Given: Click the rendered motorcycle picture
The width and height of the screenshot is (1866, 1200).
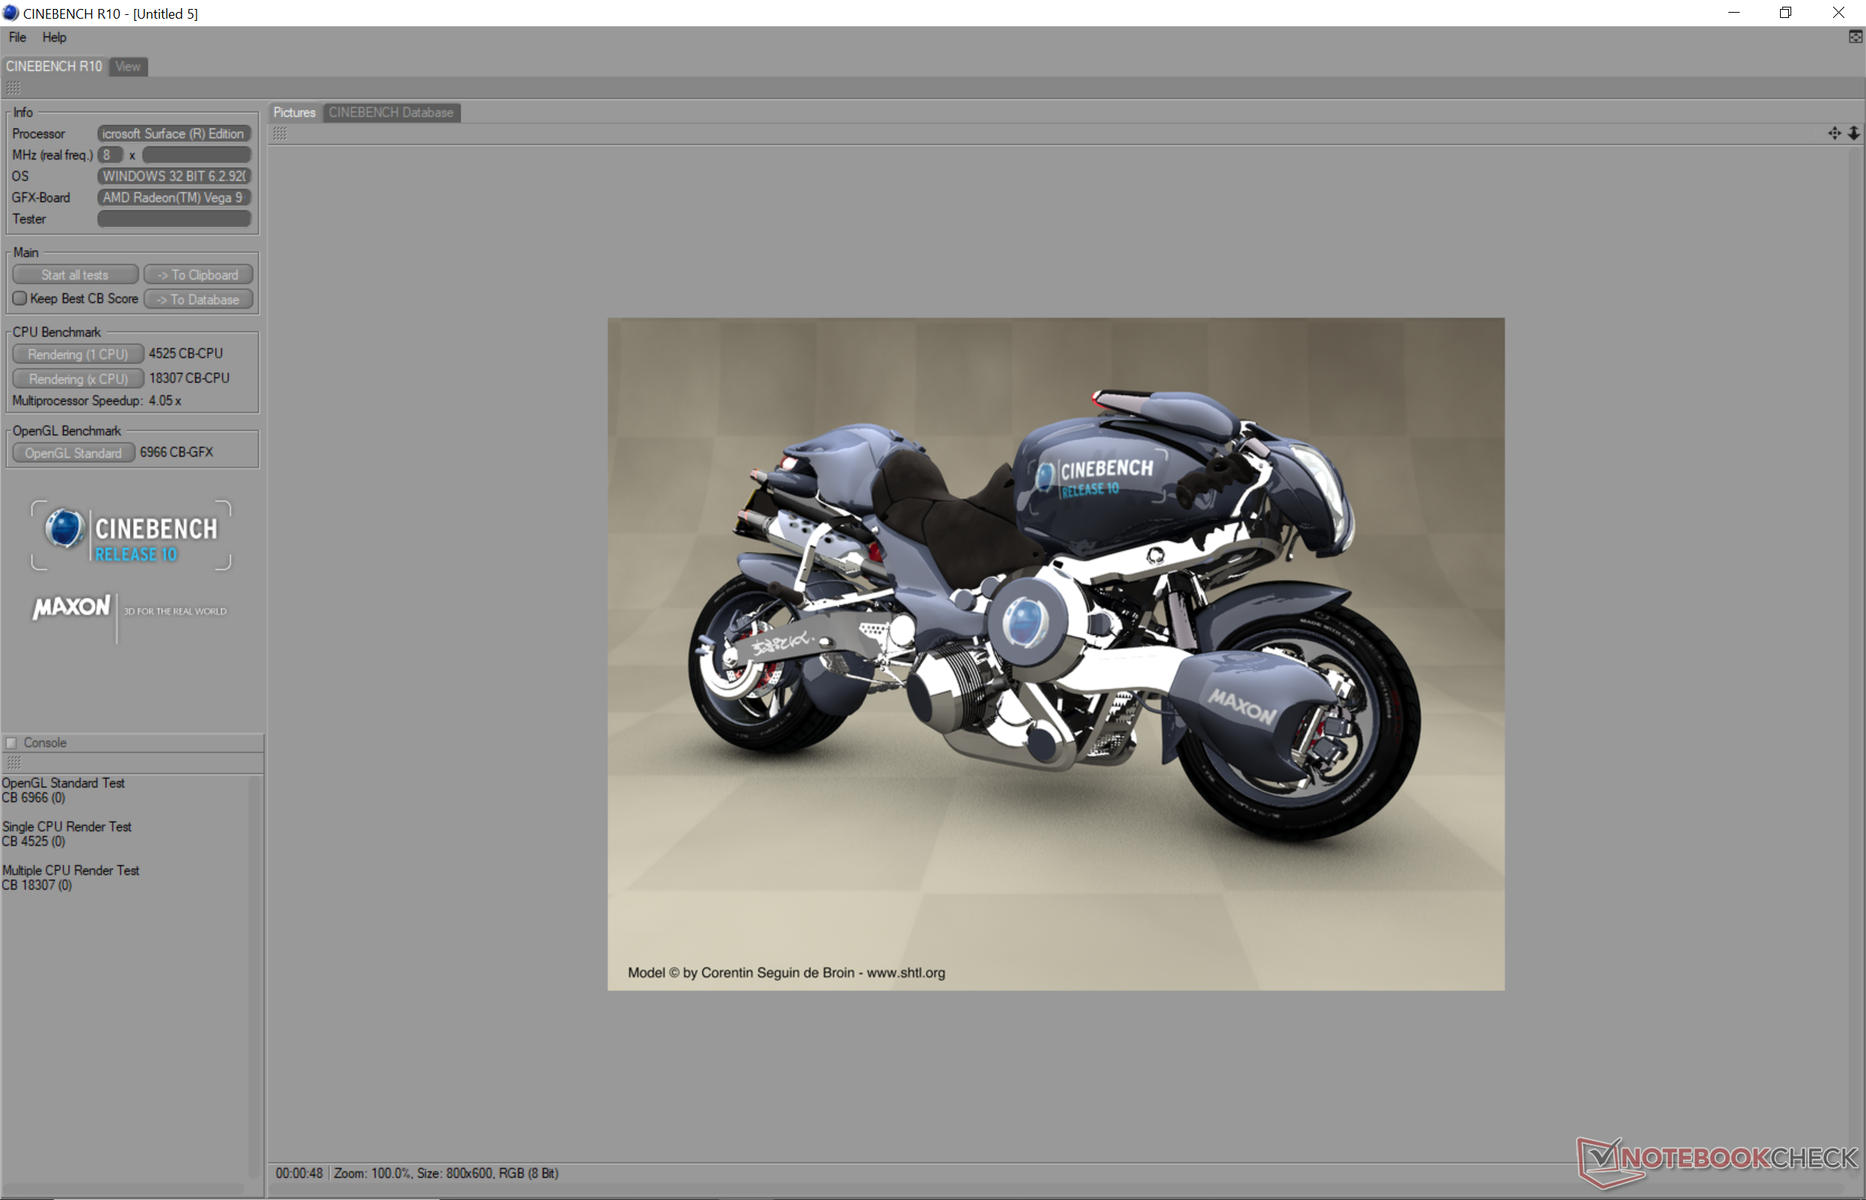Looking at the screenshot, I should (x=1056, y=654).
